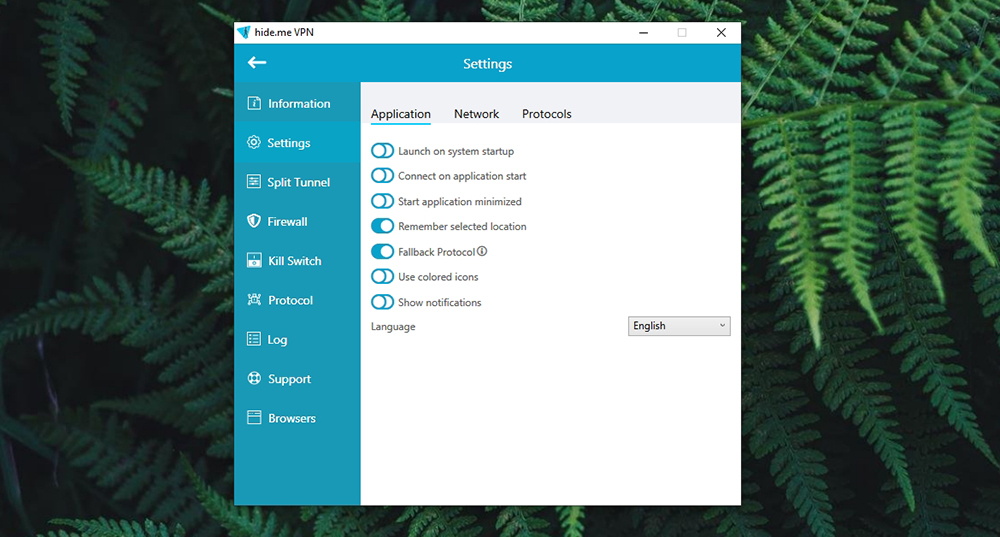Click the hide.me VPN window title
The width and height of the screenshot is (1000, 537).
pyautogui.click(x=284, y=32)
